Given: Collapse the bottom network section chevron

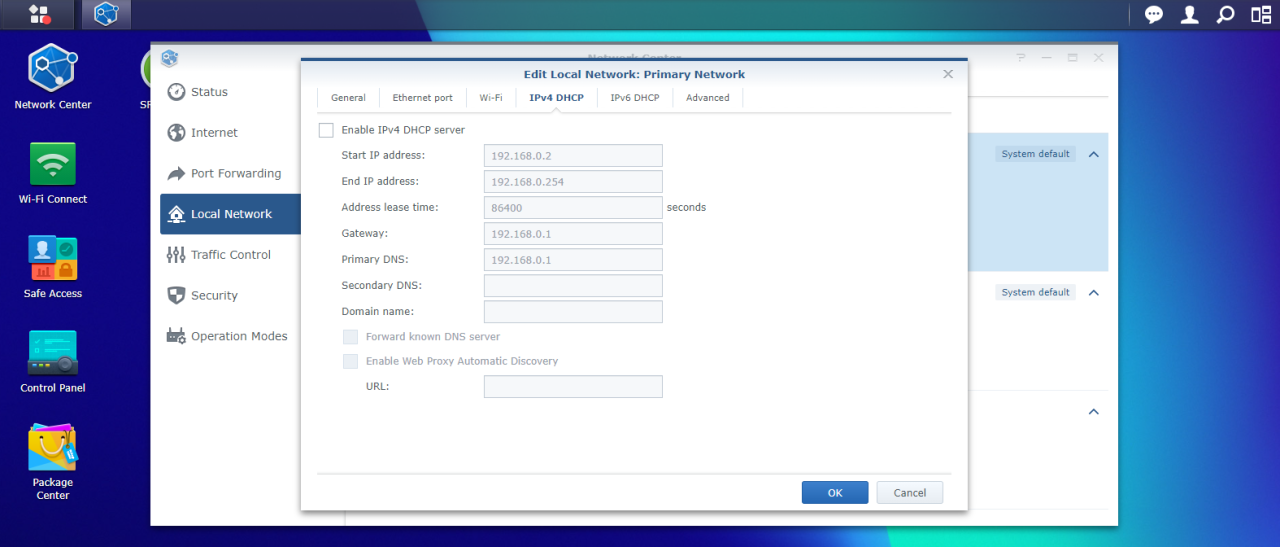Looking at the screenshot, I should 1094,412.
